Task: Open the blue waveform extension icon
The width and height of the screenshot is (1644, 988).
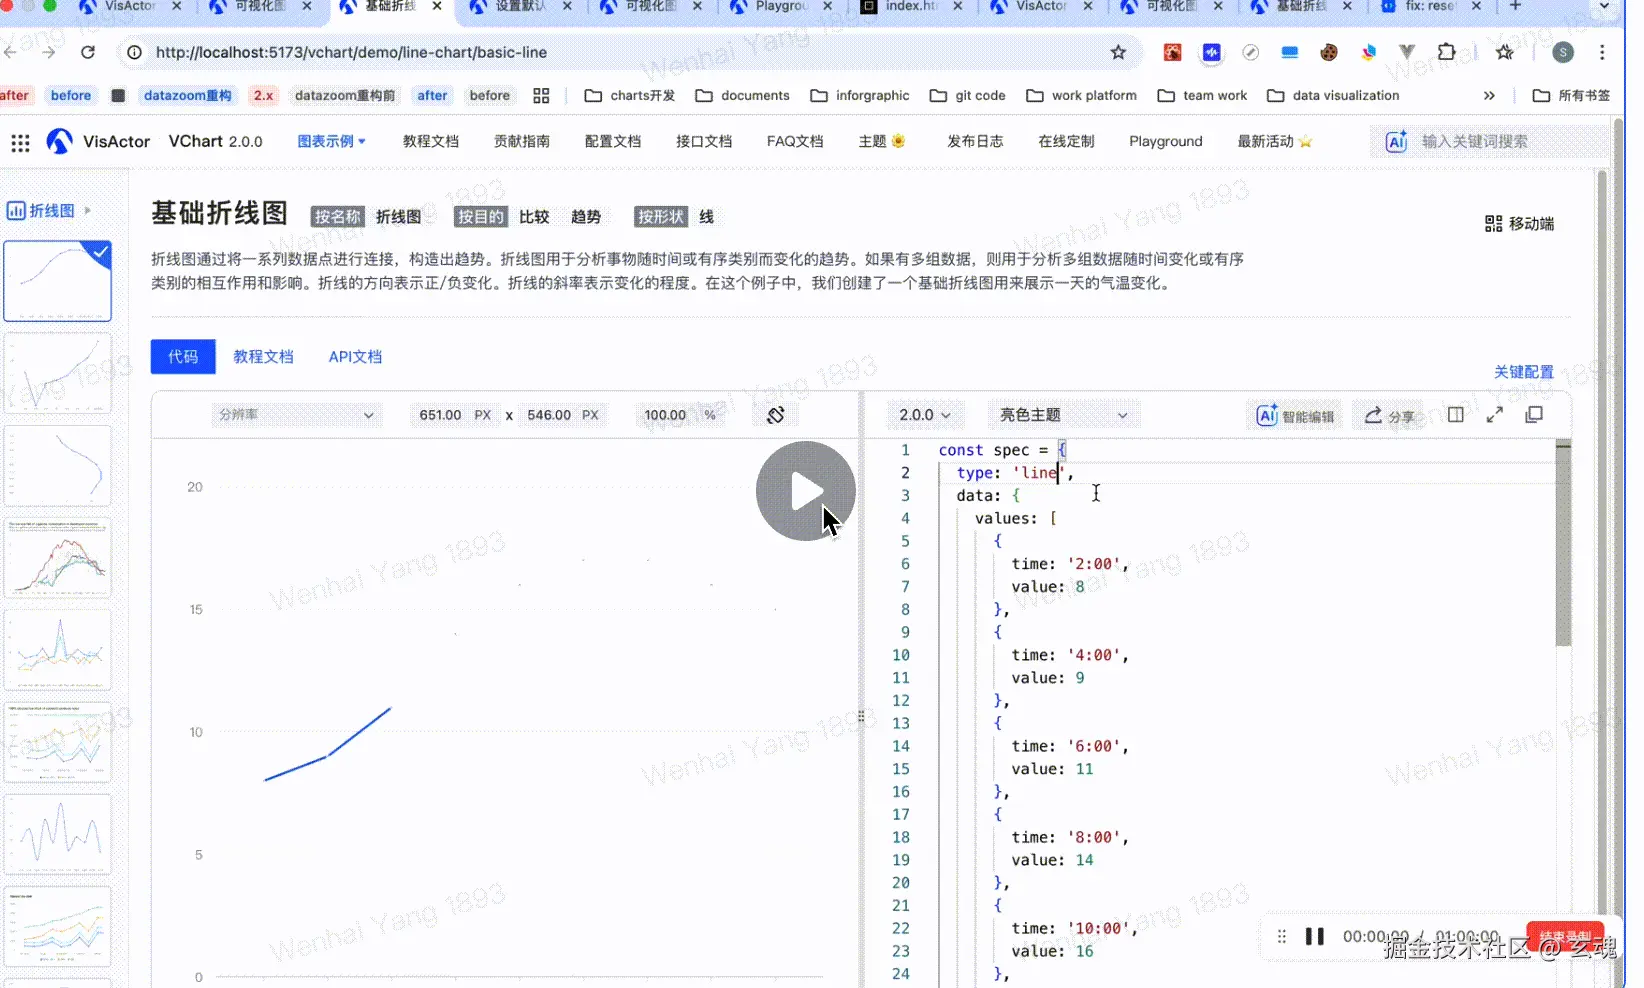Action: (x=1211, y=52)
